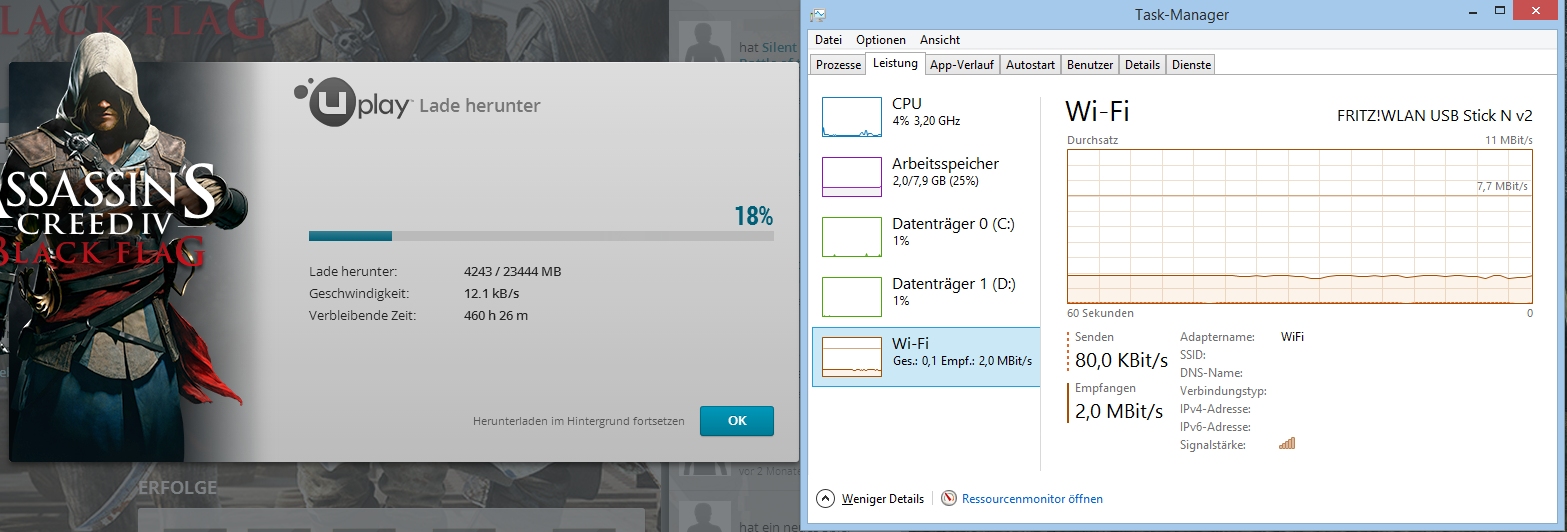Click the 18% progress percentage text
1567x532 pixels.
pos(754,215)
